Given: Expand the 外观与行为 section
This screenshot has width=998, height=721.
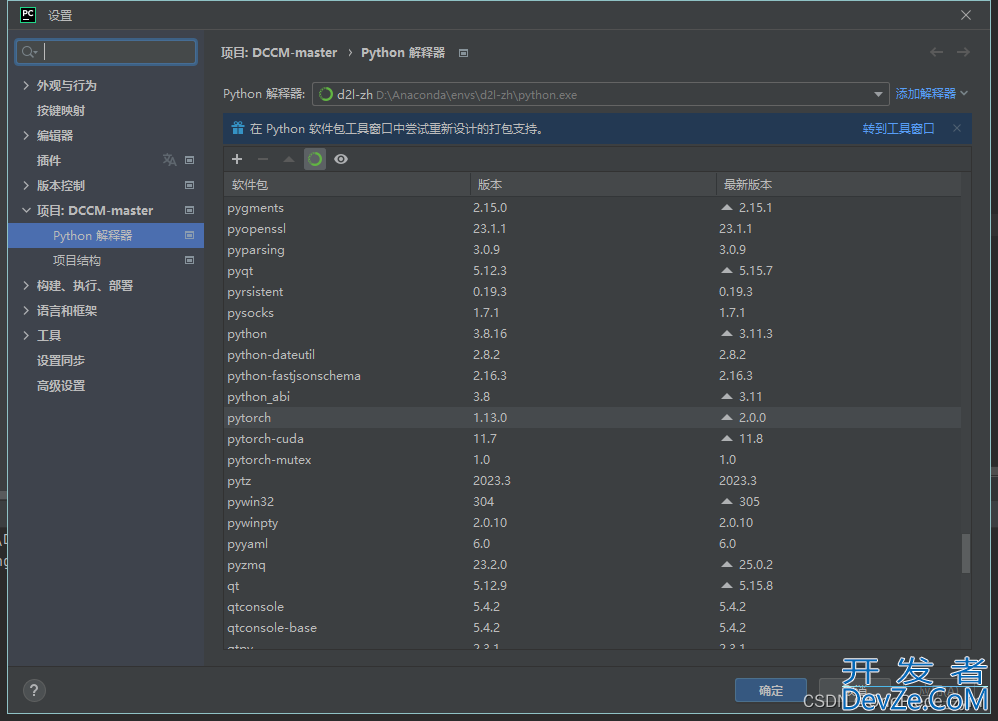Looking at the screenshot, I should [x=25, y=85].
